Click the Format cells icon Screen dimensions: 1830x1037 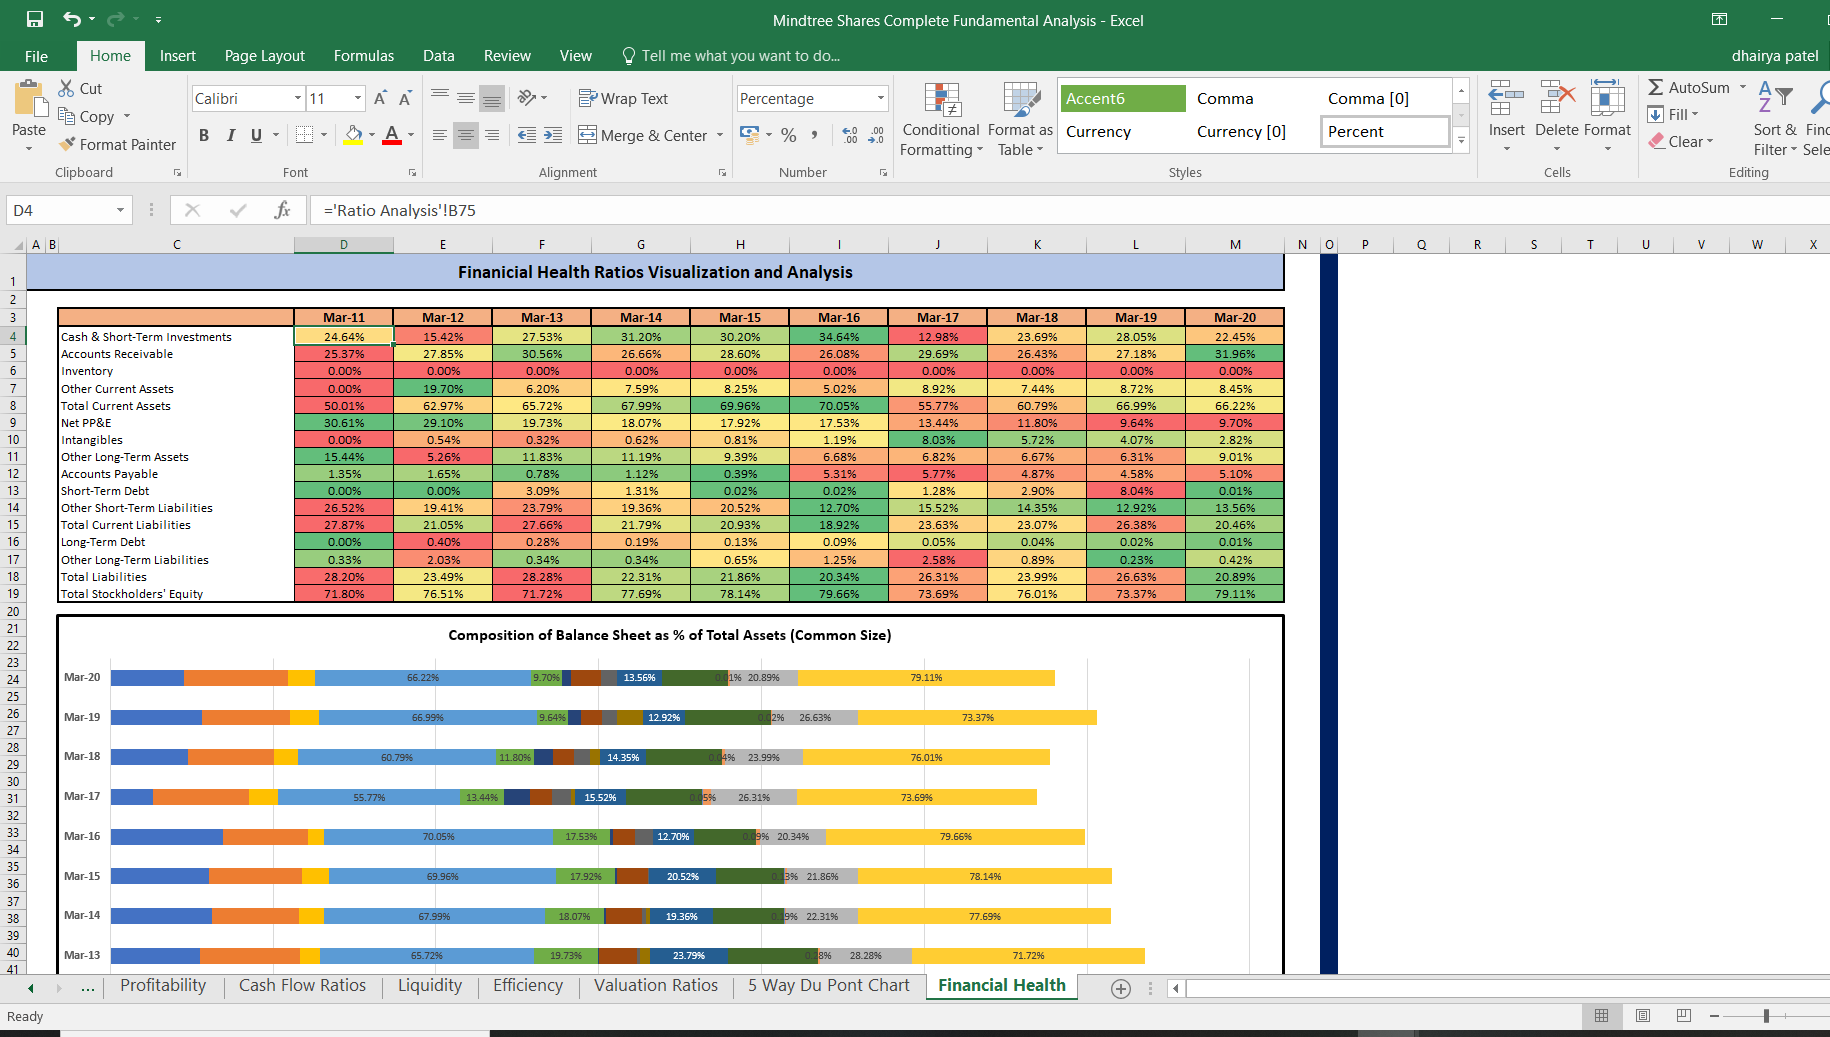point(1607,99)
